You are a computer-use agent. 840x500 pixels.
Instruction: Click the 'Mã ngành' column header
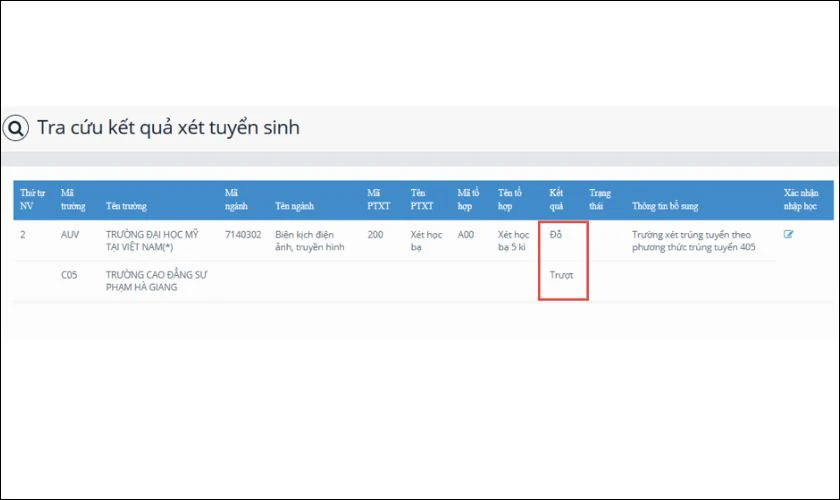[x=238, y=199]
